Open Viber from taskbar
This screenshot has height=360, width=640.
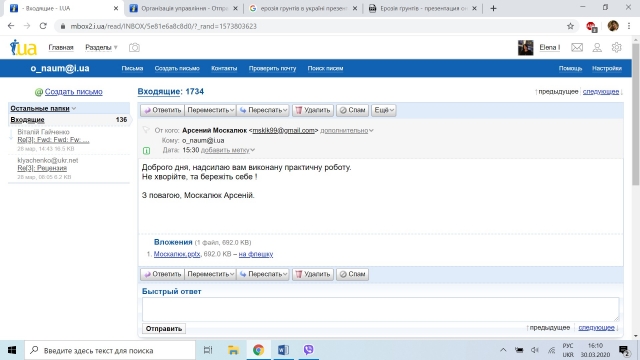click(x=309, y=350)
